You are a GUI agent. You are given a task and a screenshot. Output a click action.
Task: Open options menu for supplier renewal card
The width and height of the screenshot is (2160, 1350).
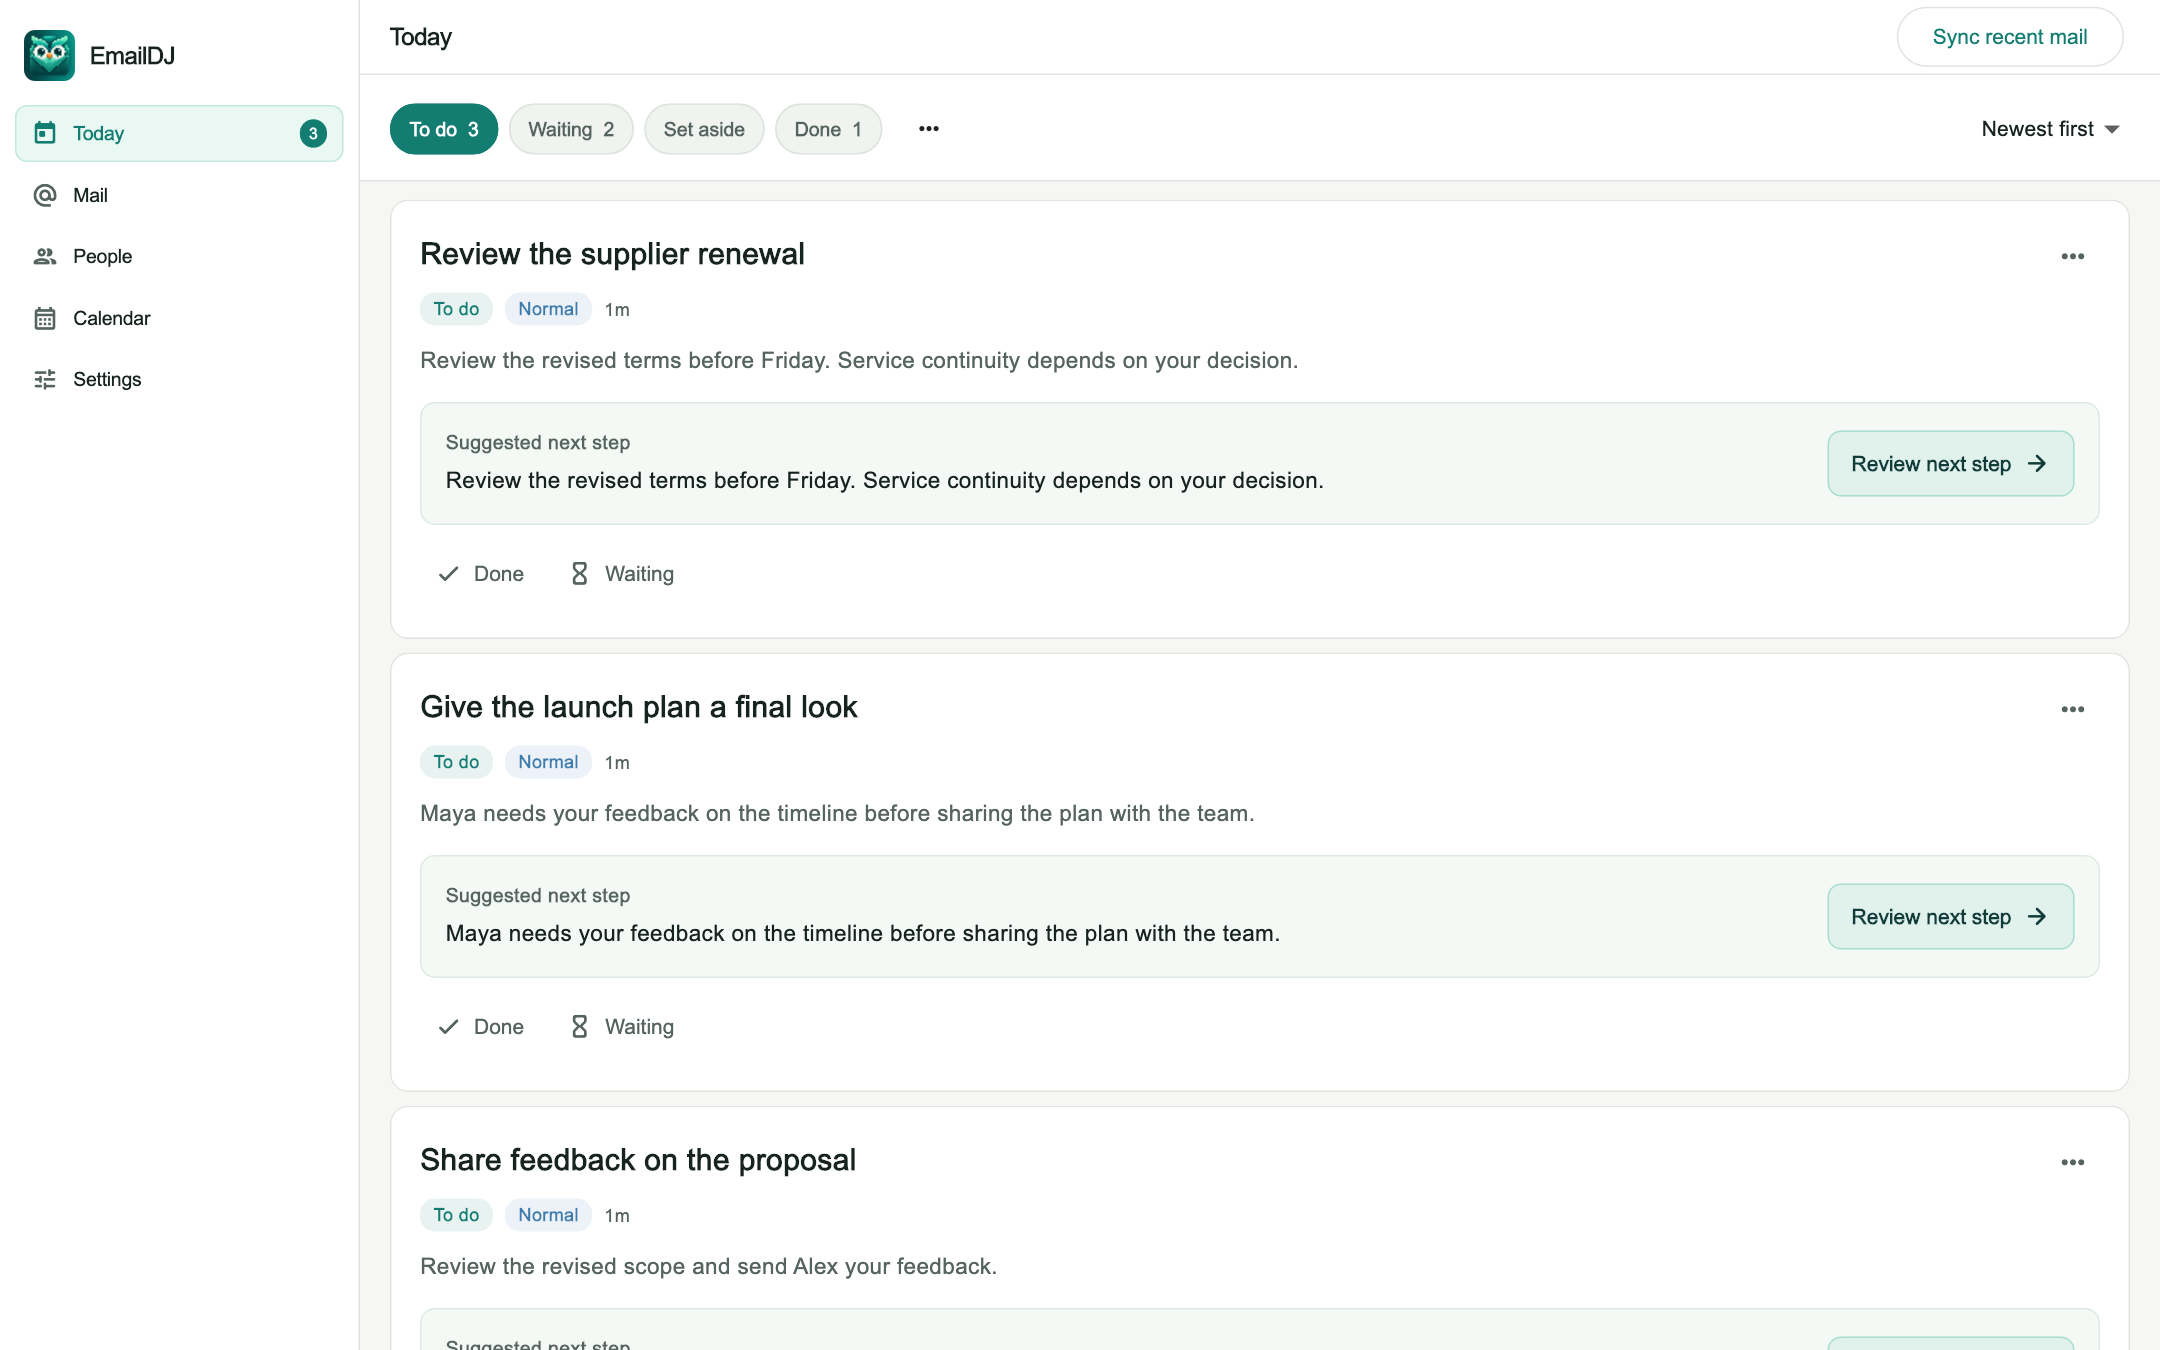2073,257
